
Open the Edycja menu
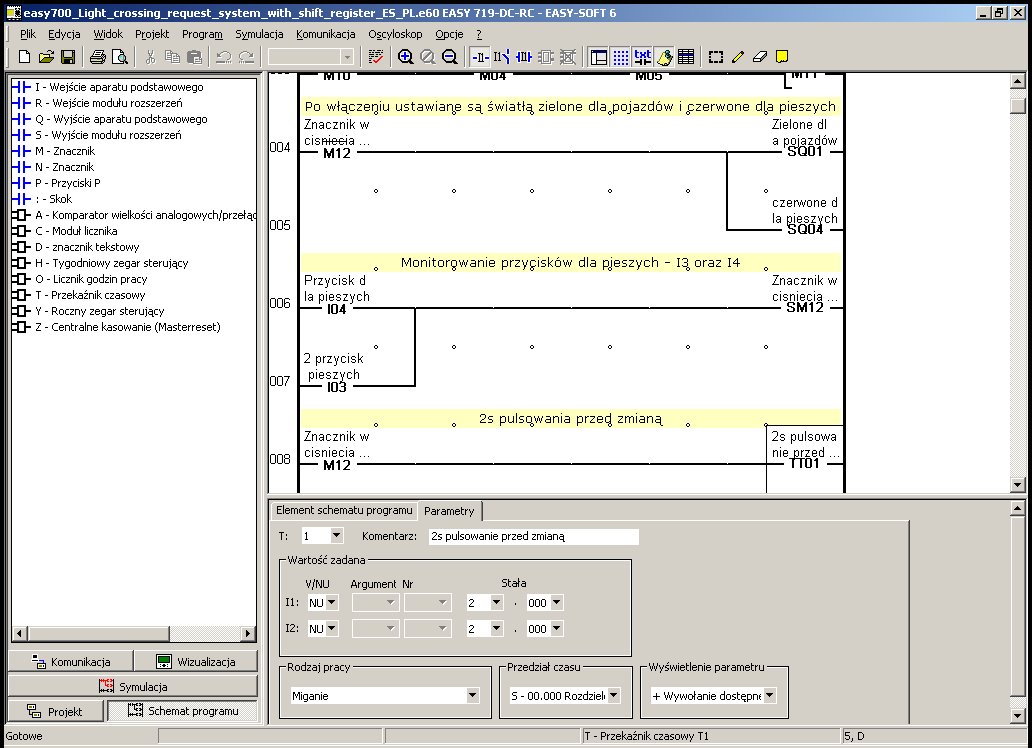[64, 34]
